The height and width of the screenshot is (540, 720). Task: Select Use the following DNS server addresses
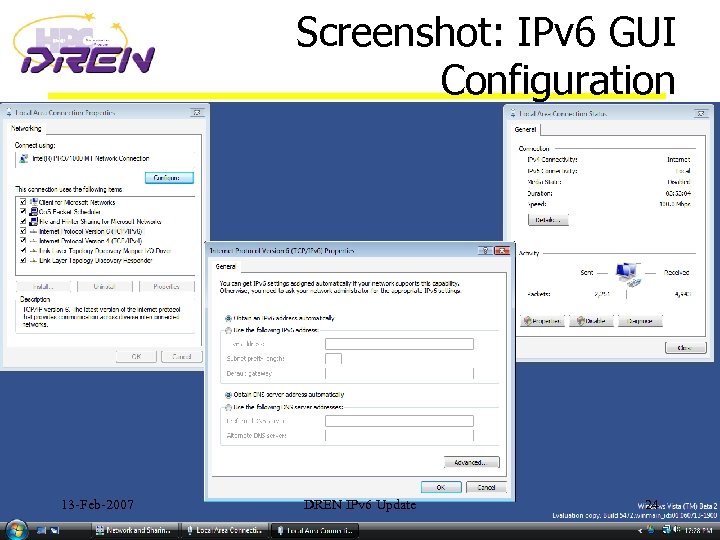(228, 407)
